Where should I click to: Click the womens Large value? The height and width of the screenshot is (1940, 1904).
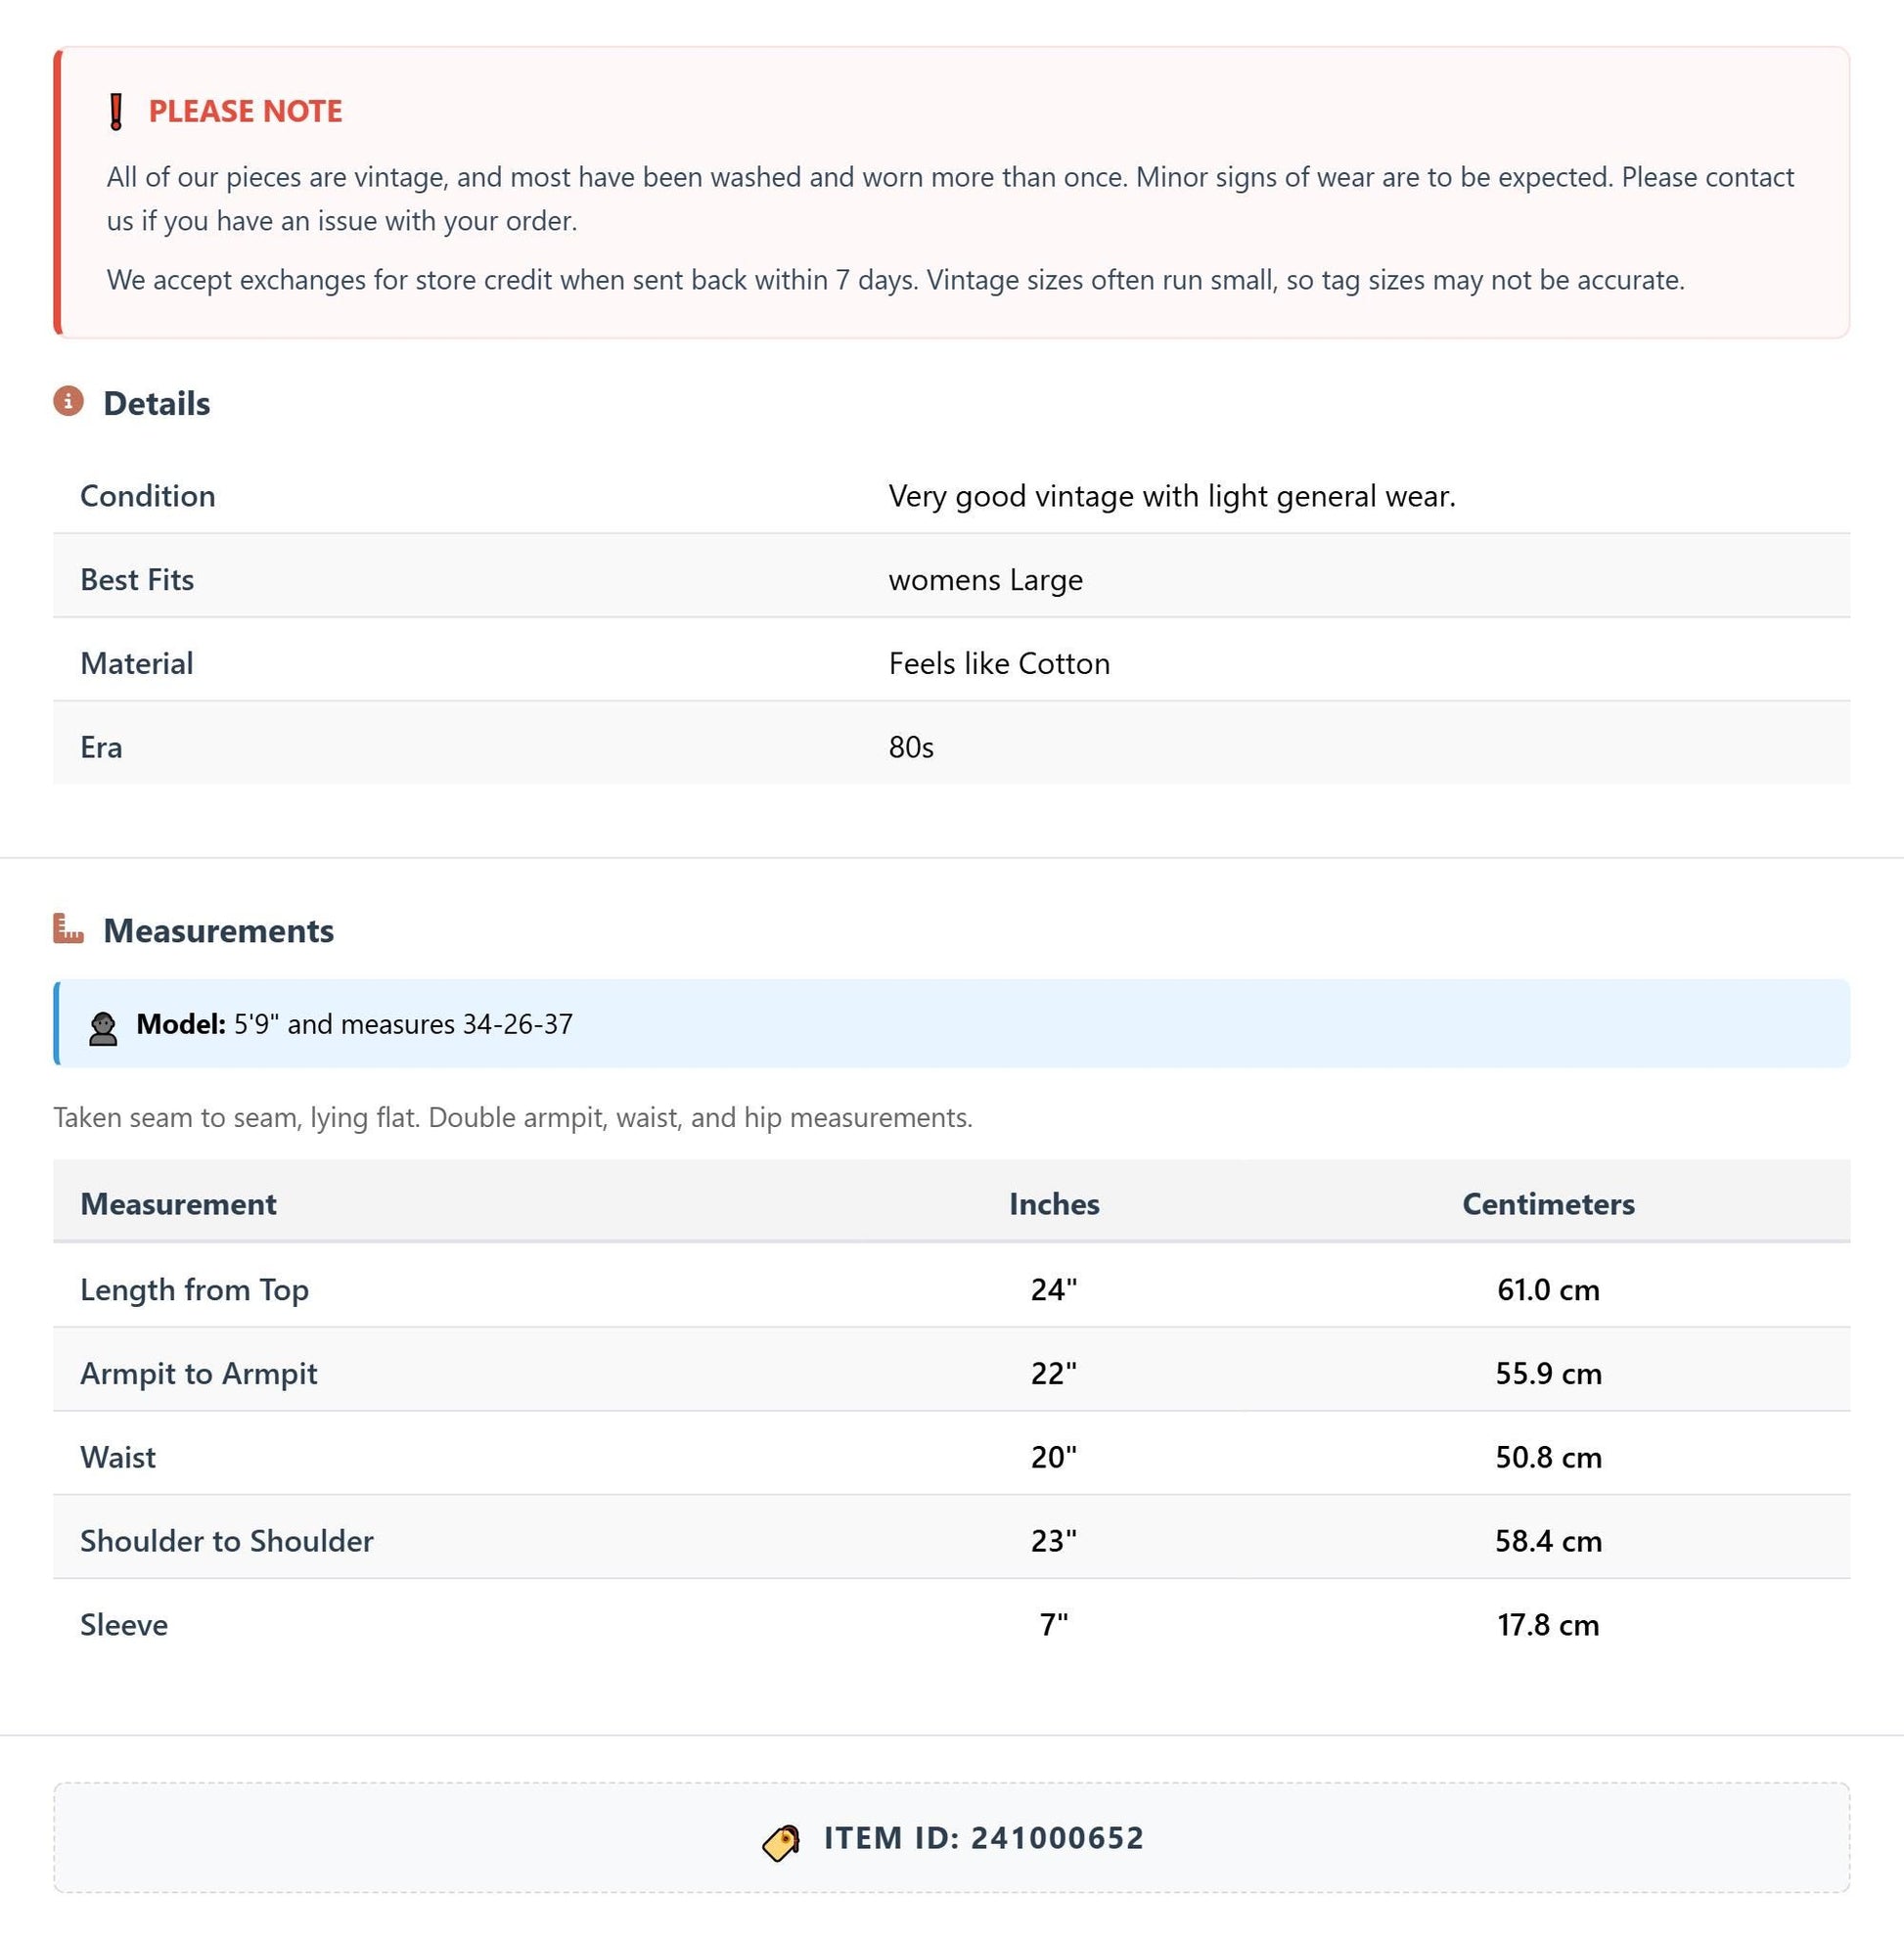pyautogui.click(x=986, y=580)
